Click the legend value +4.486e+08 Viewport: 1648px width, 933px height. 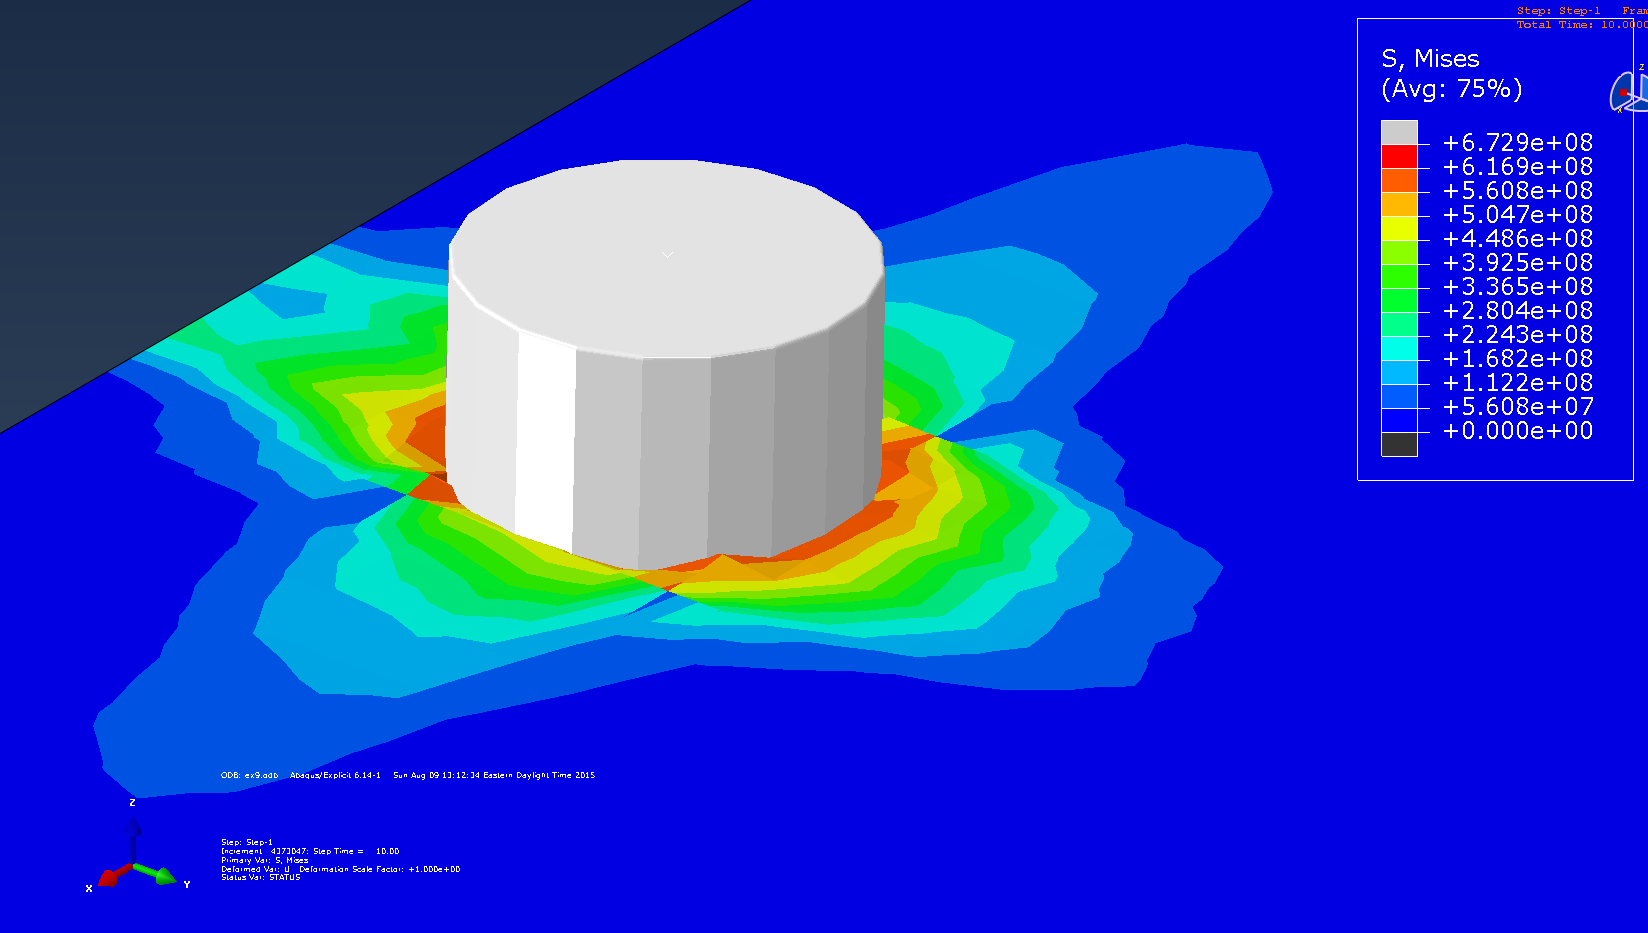coord(1518,239)
